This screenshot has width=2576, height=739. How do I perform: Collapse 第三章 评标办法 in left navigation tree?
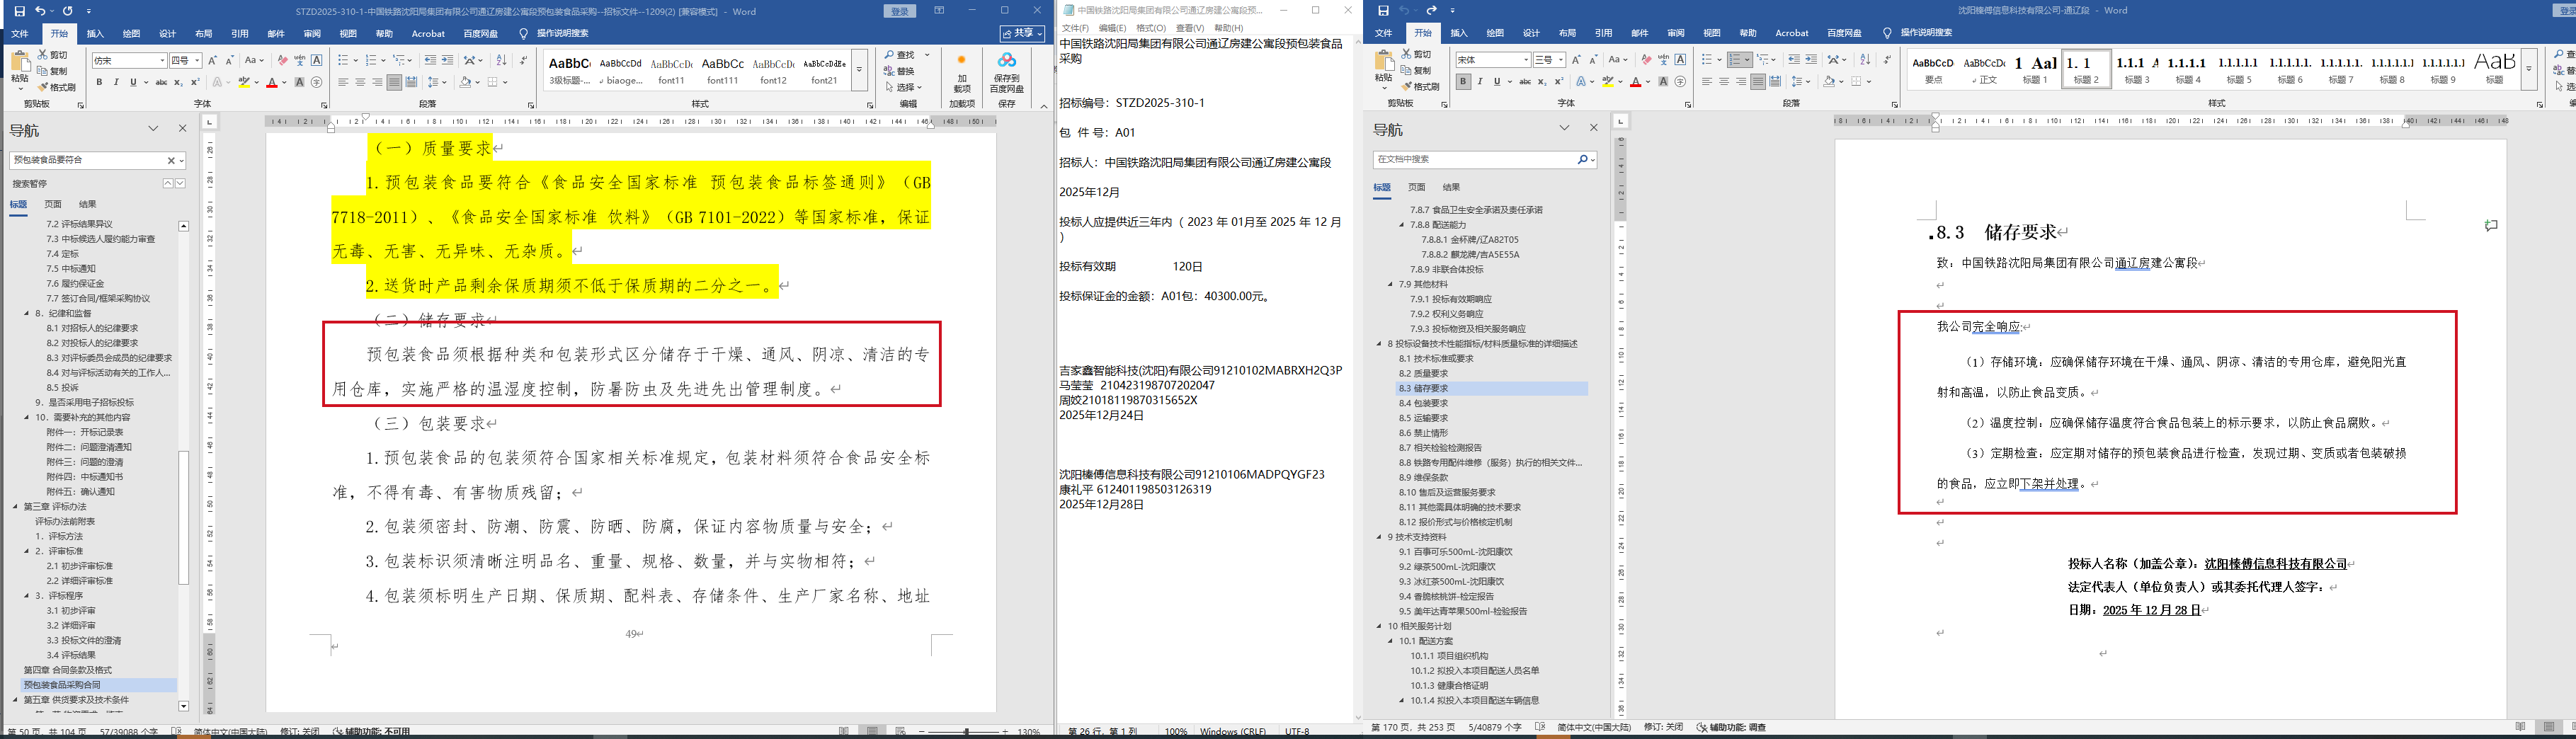click(15, 507)
